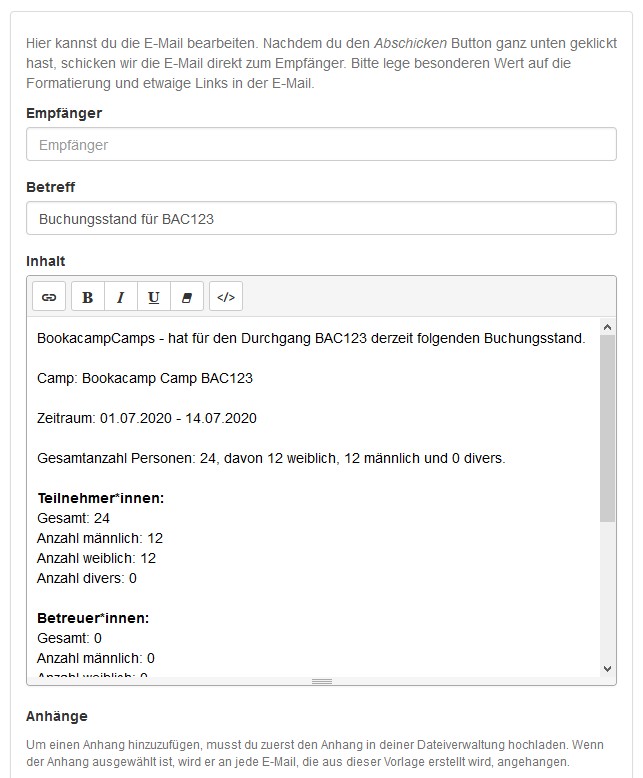Click the Camp: Bookacamp Camp BAC123 line
The height and width of the screenshot is (778, 643).
(x=145, y=378)
